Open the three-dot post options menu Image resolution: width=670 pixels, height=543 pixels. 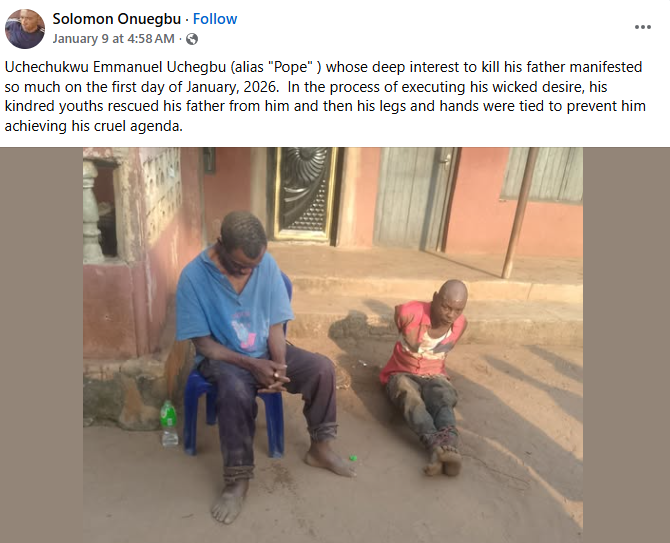(642, 27)
